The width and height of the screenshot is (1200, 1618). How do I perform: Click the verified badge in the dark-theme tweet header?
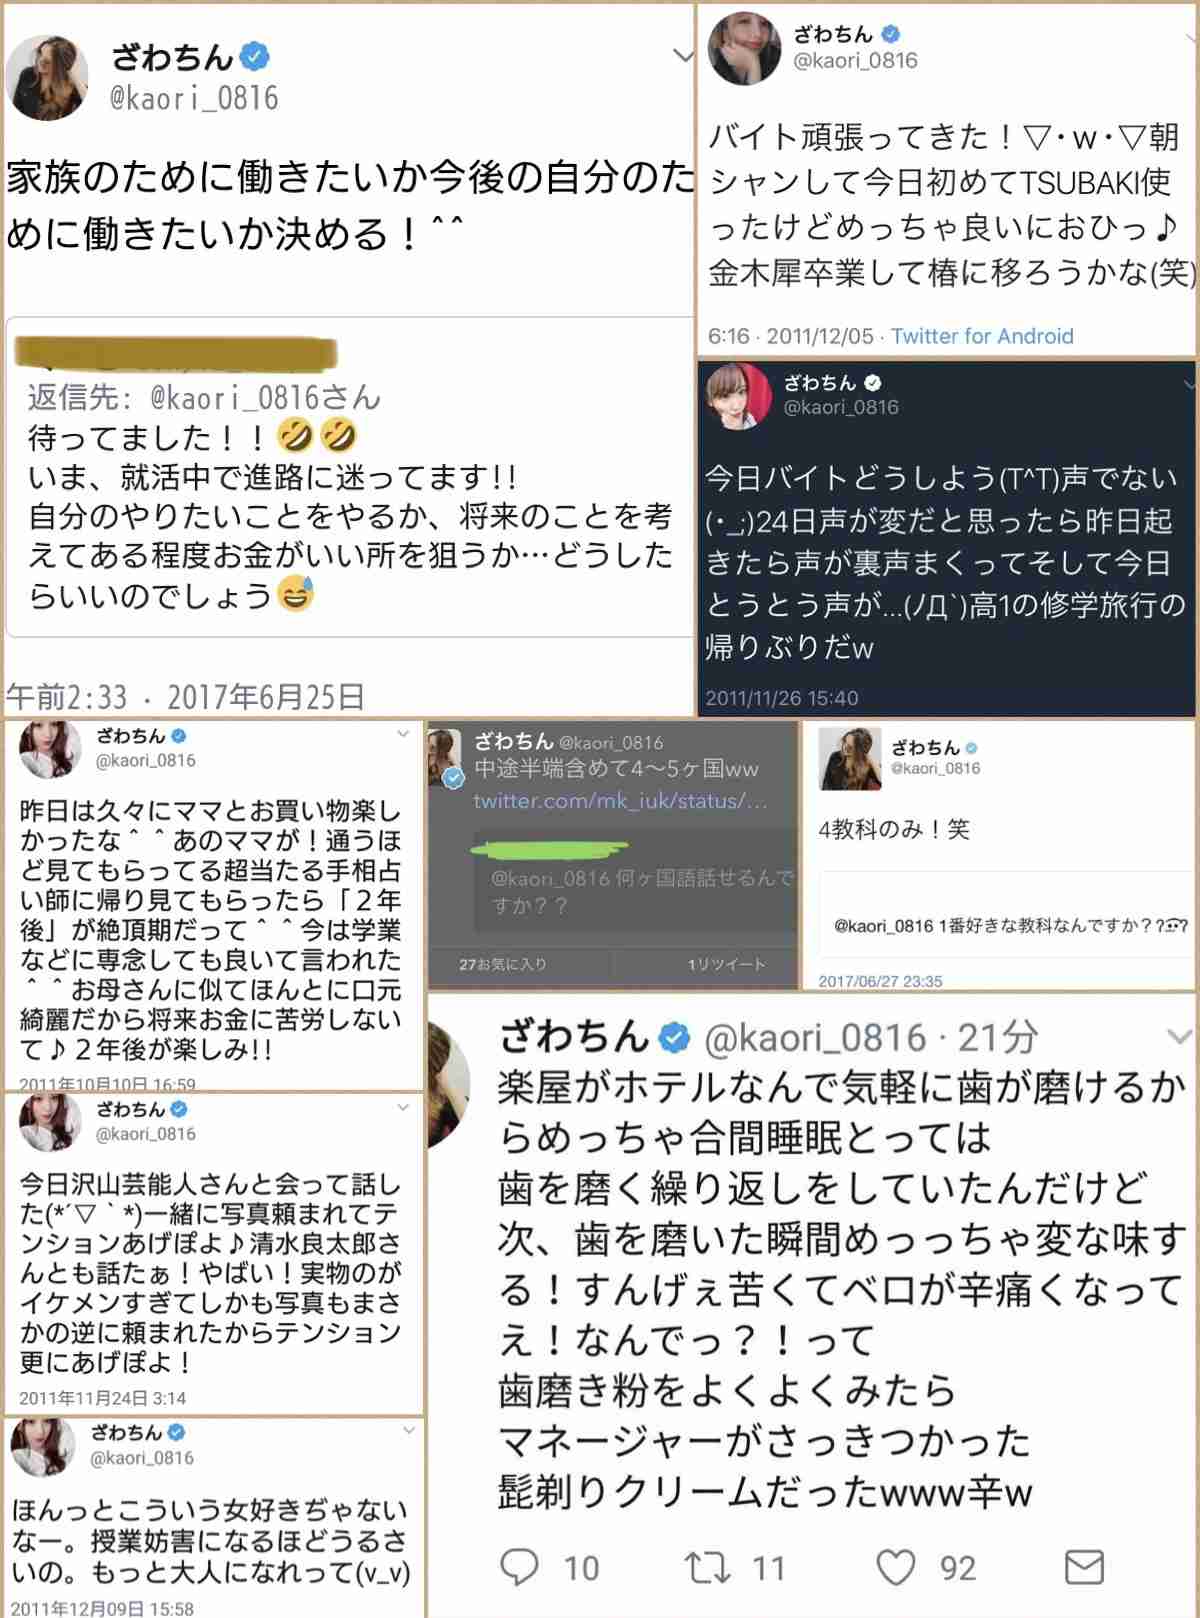[872, 382]
